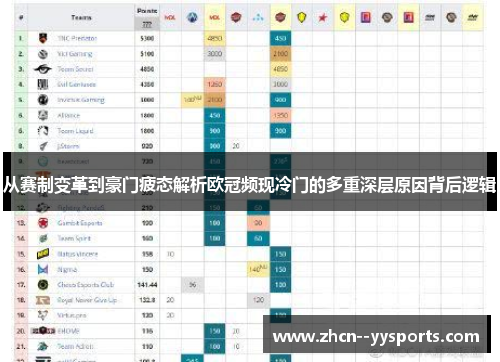This screenshot has height=362, width=500.
Task: Click the Natus Vincere logo
Action: [43, 254]
